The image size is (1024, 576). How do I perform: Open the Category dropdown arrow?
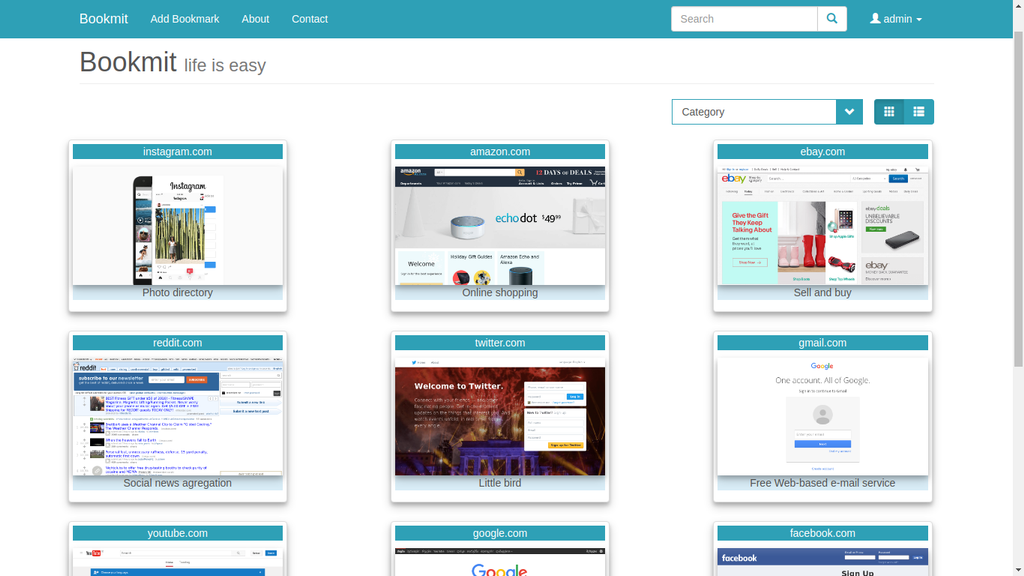pyautogui.click(x=849, y=112)
